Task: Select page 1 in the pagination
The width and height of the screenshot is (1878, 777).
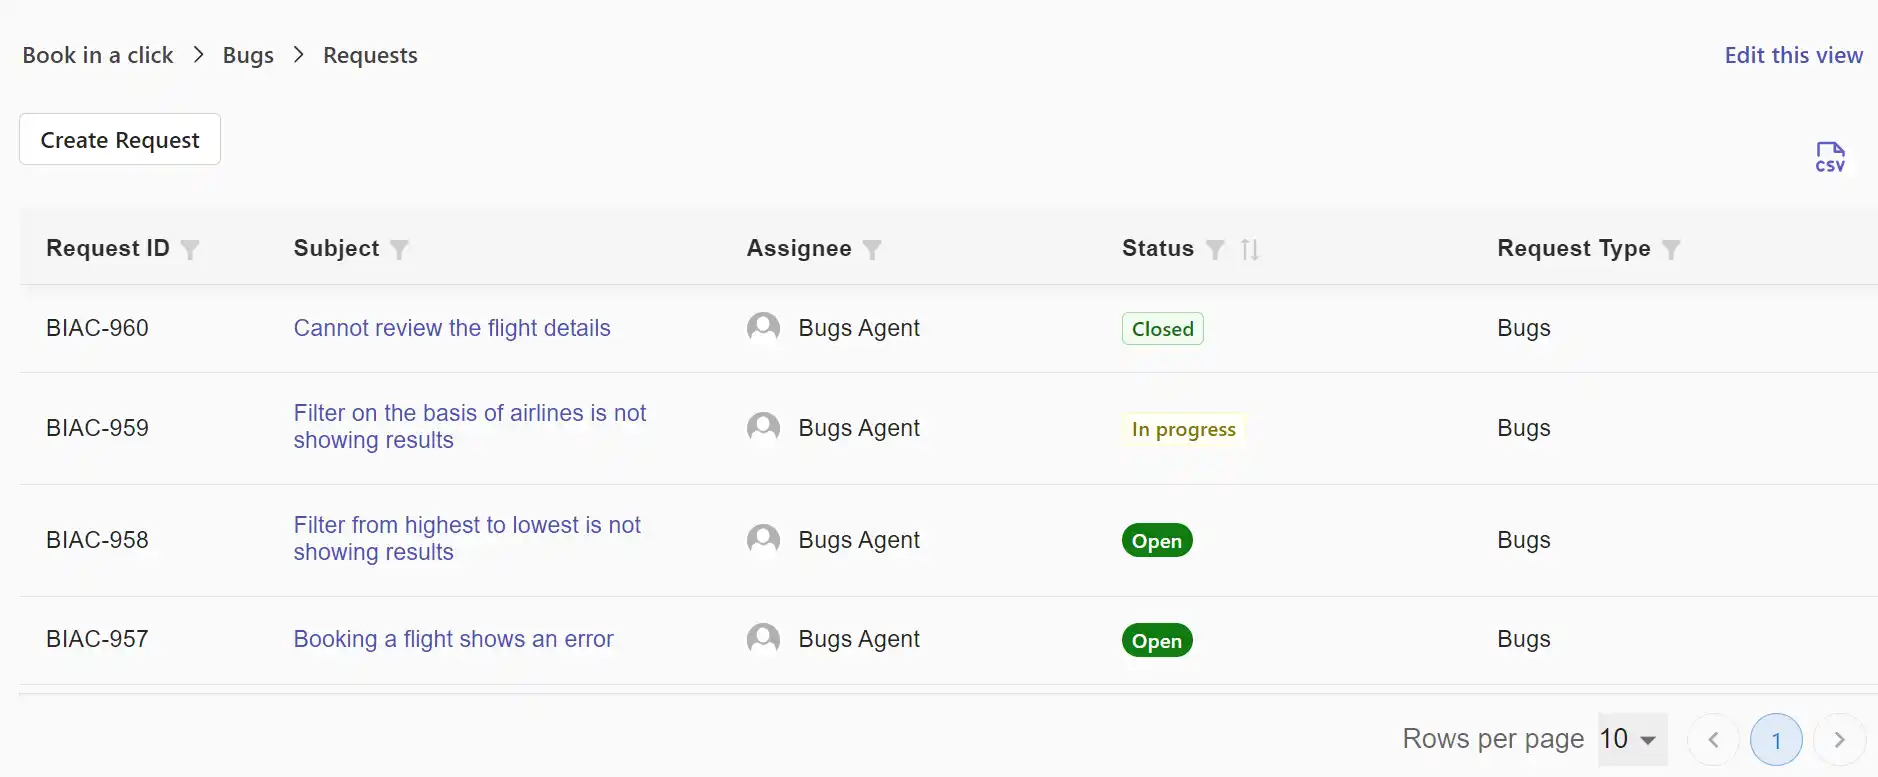Action: 1776,740
